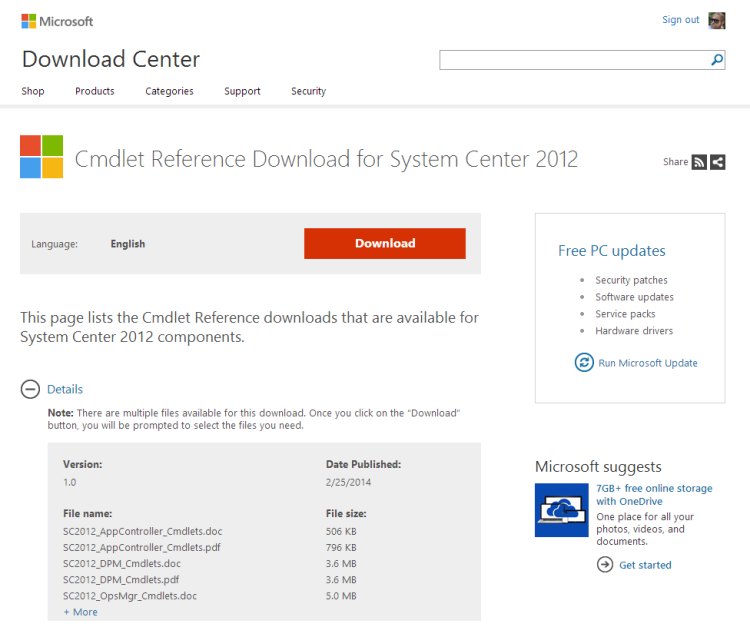This screenshot has width=750, height=627.
Task: Click Cmdlet Reference Download page title
Action: [326, 159]
